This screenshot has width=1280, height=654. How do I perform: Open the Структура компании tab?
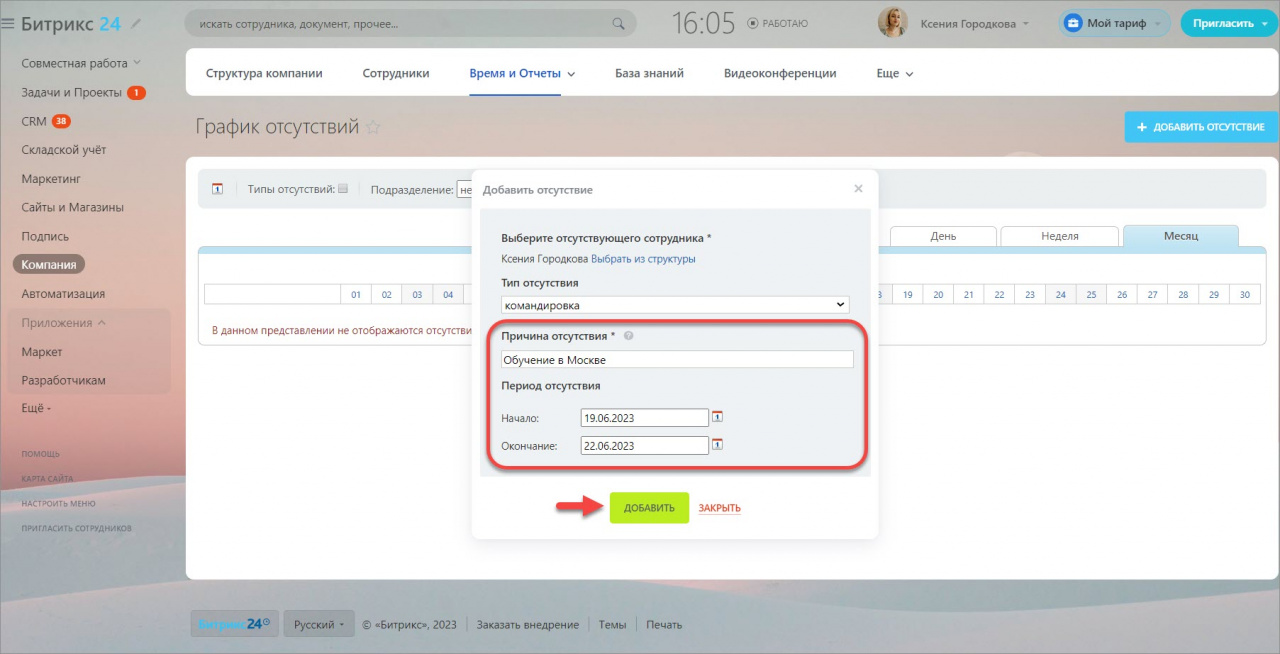(264, 73)
